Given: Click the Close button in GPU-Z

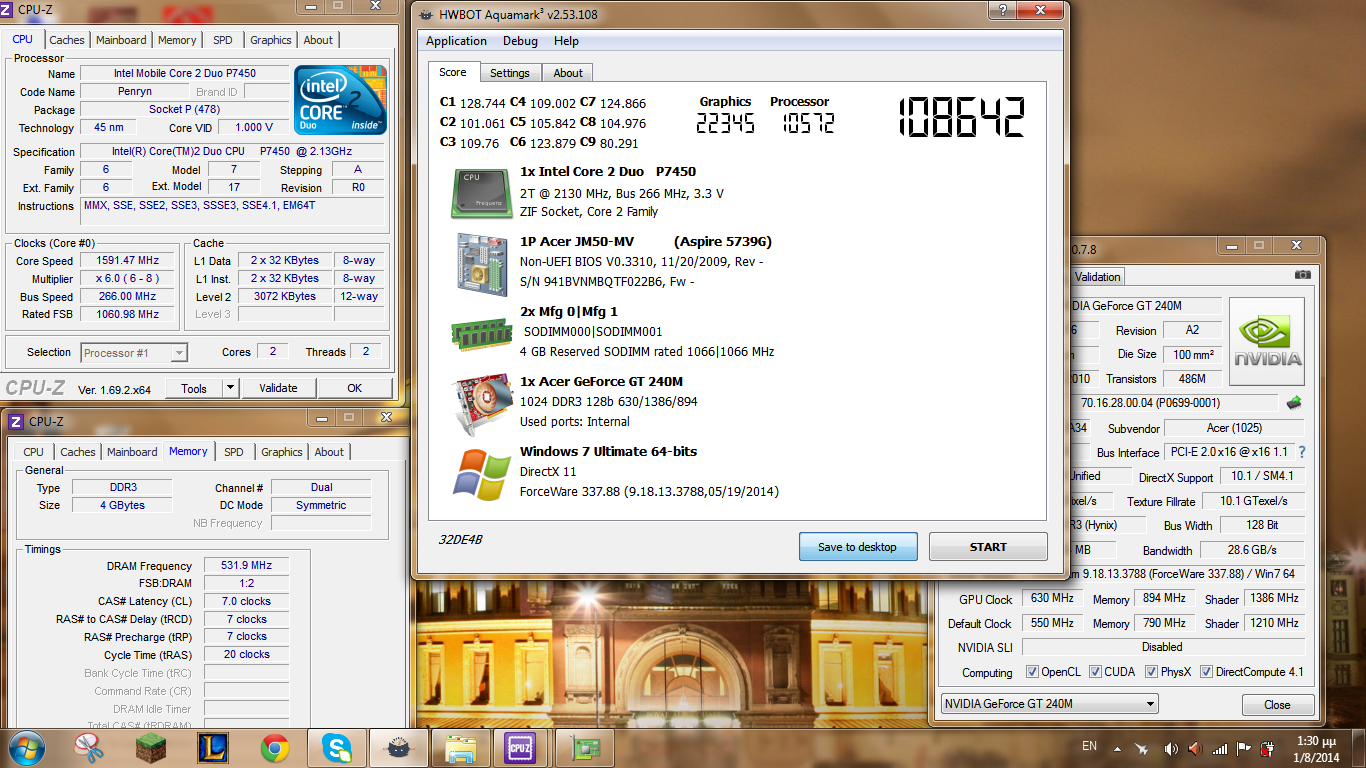Looking at the screenshot, I should coord(1277,705).
